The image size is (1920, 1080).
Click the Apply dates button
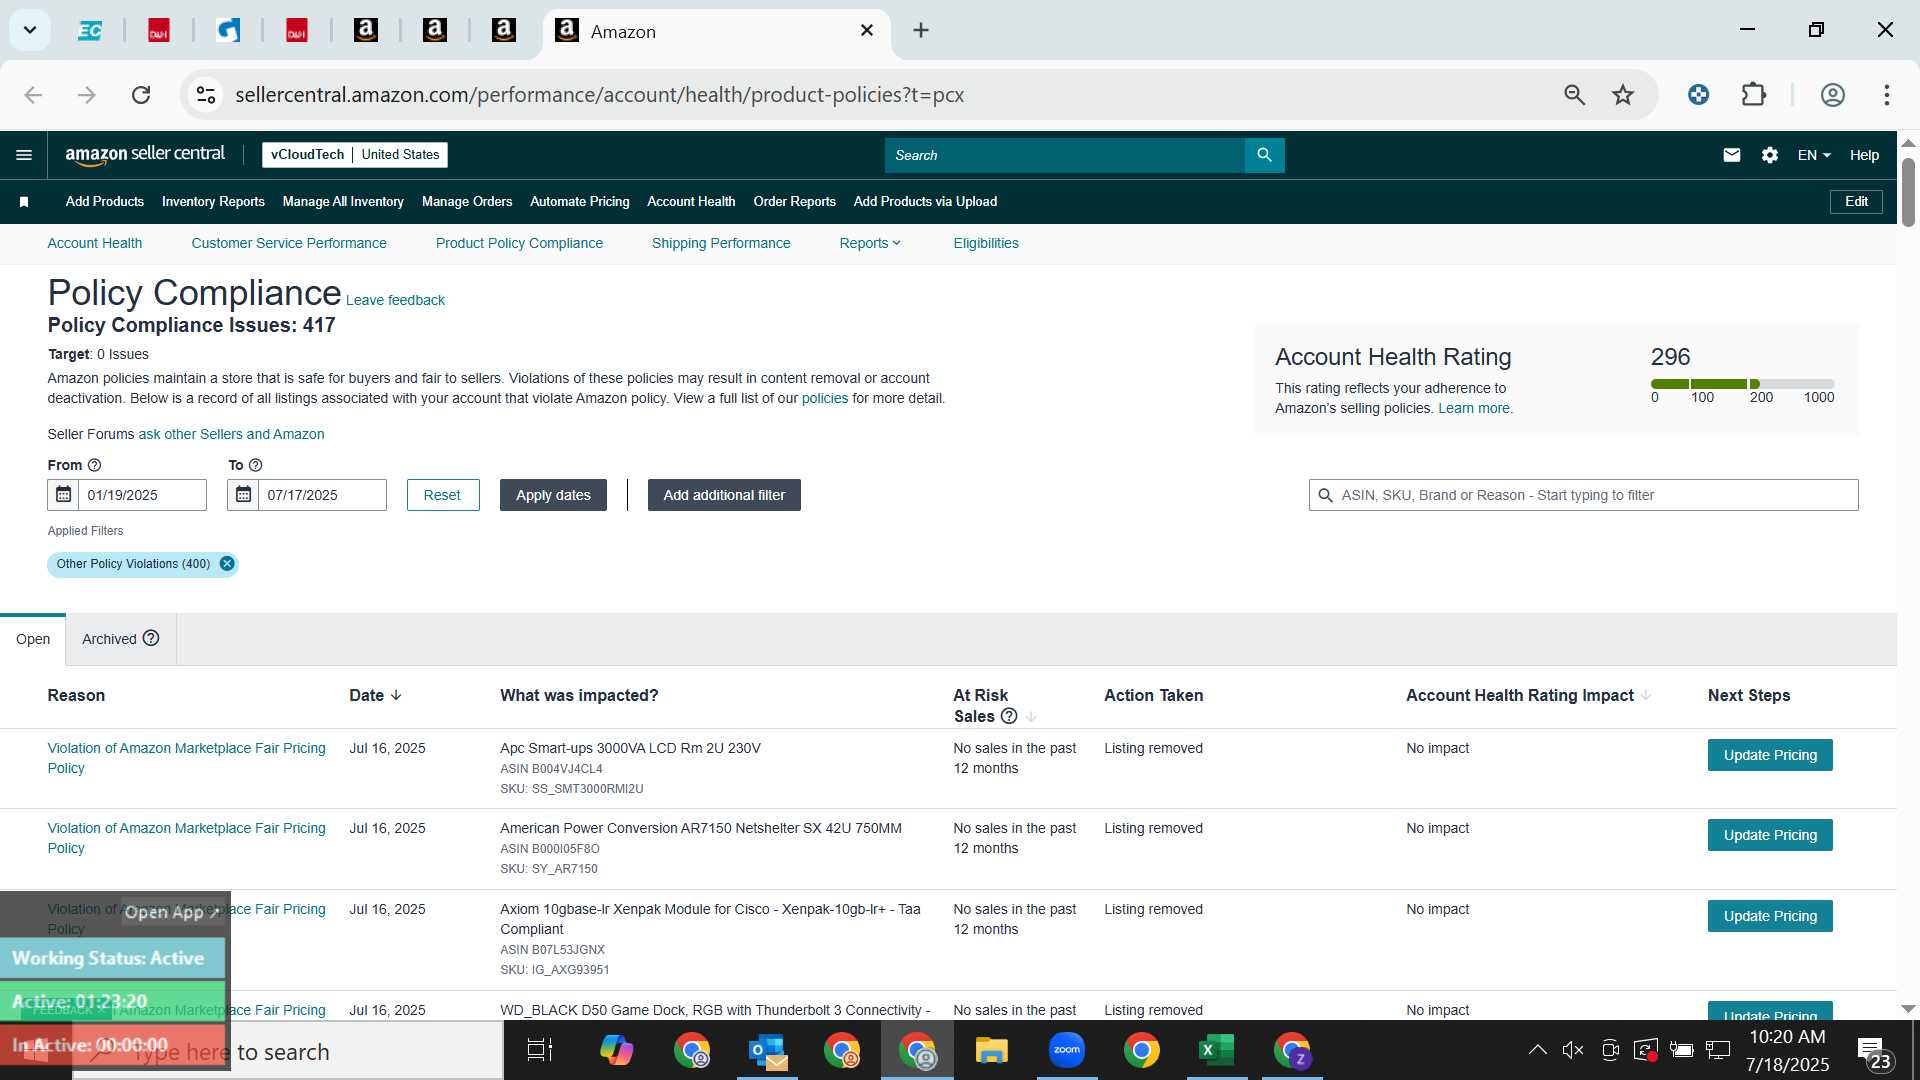tap(553, 495)
